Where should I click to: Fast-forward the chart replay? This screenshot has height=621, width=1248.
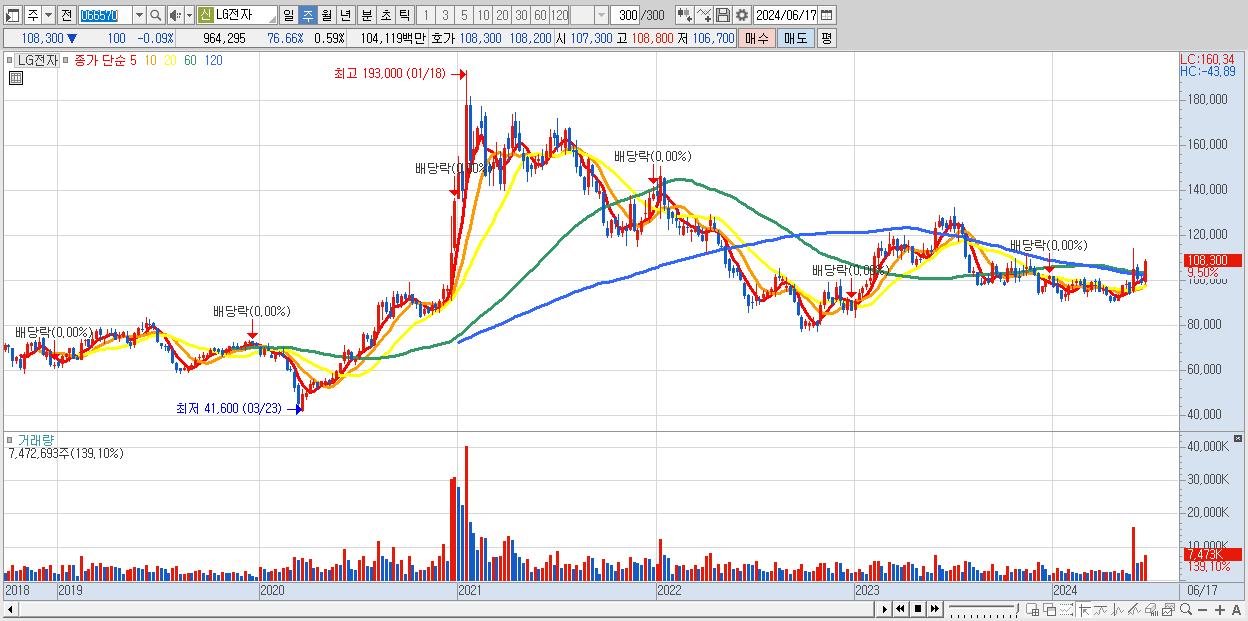click(x=934, y=609)
